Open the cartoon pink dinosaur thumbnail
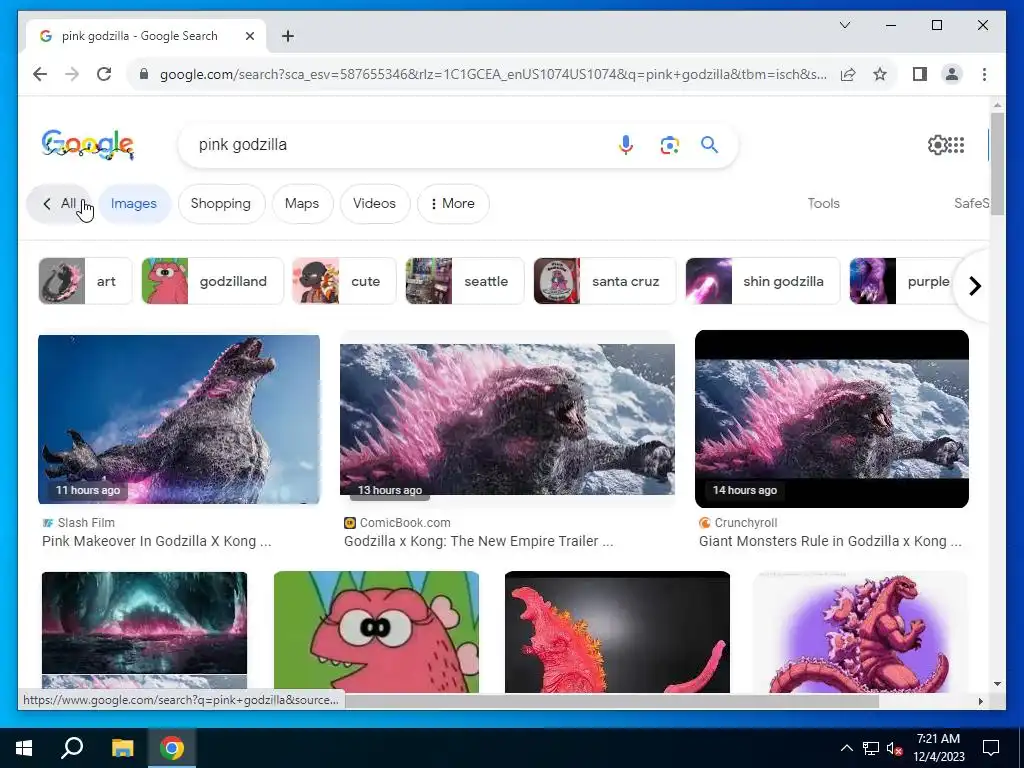The width and height of the screenshot is (1024, 768). pos(376,632)
